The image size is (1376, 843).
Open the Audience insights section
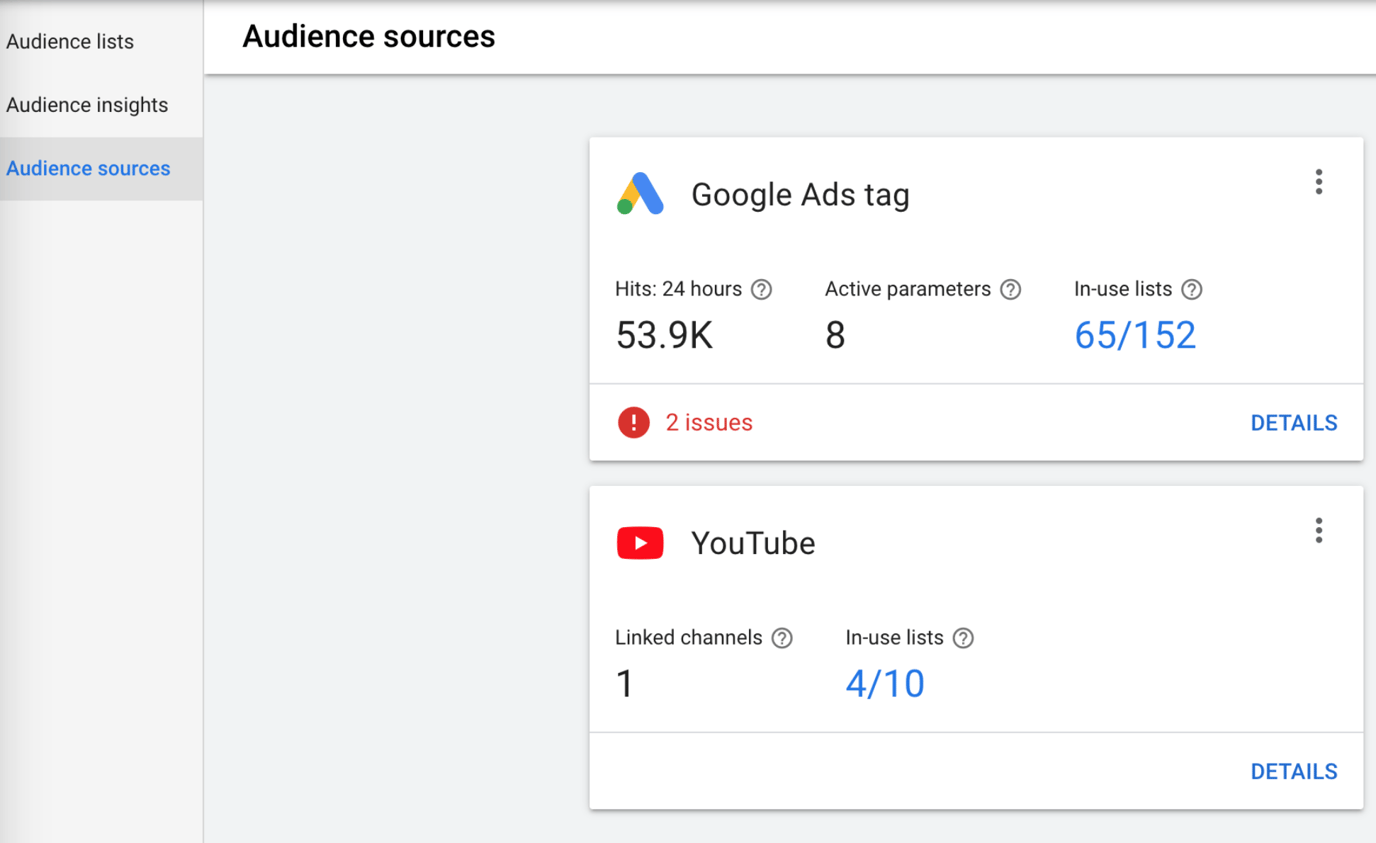coord(87,105)
